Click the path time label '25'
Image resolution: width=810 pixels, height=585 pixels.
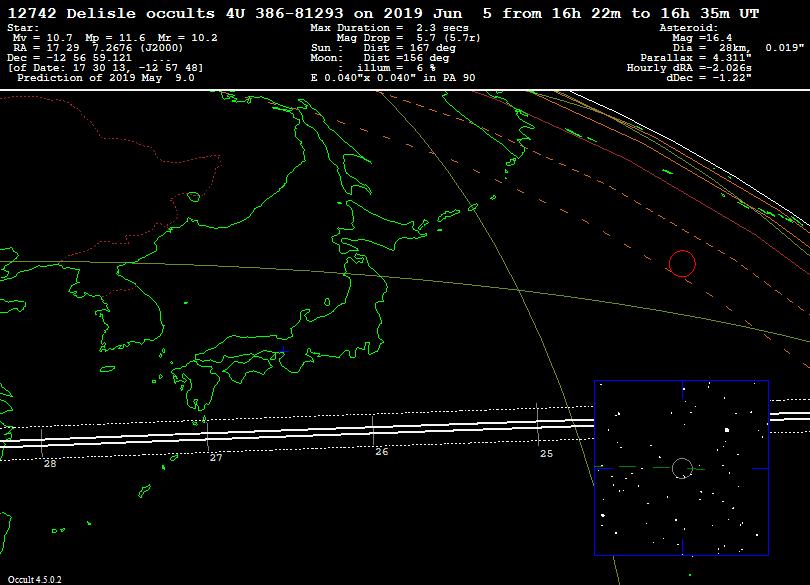(547, 454)
